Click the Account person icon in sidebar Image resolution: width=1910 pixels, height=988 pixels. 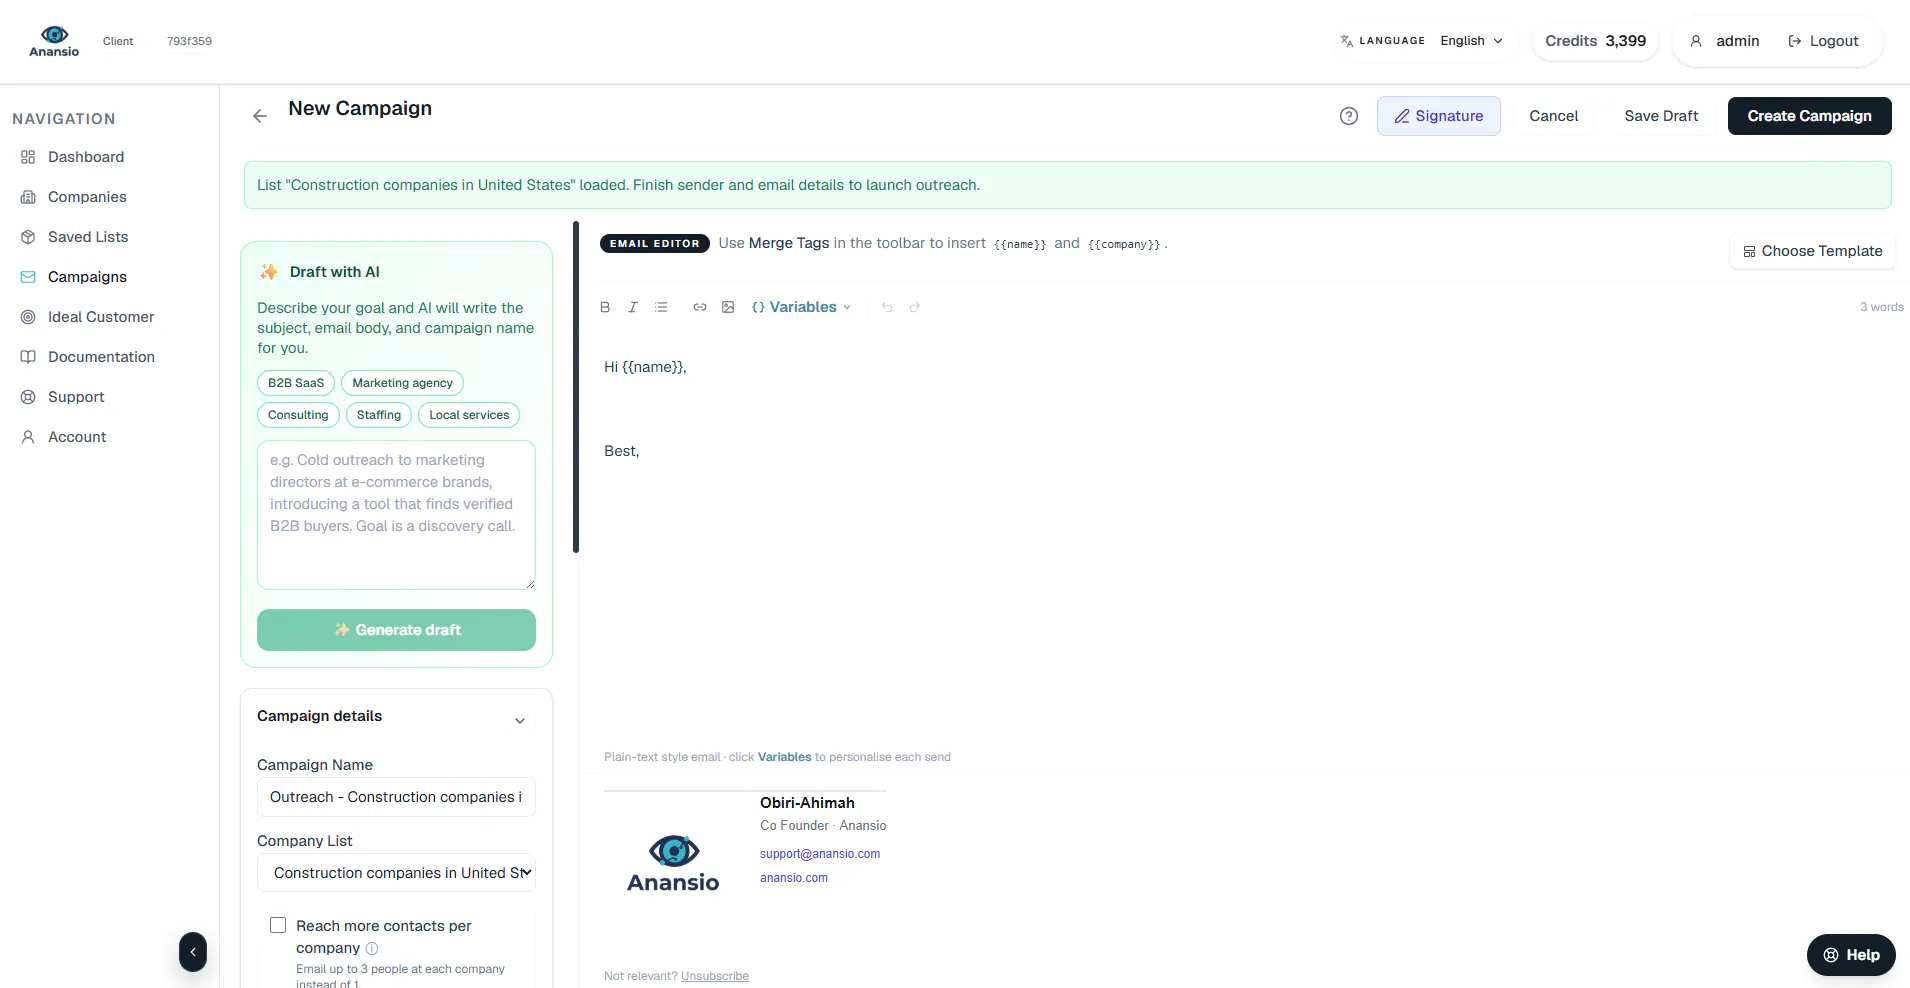tap(28, 437)
